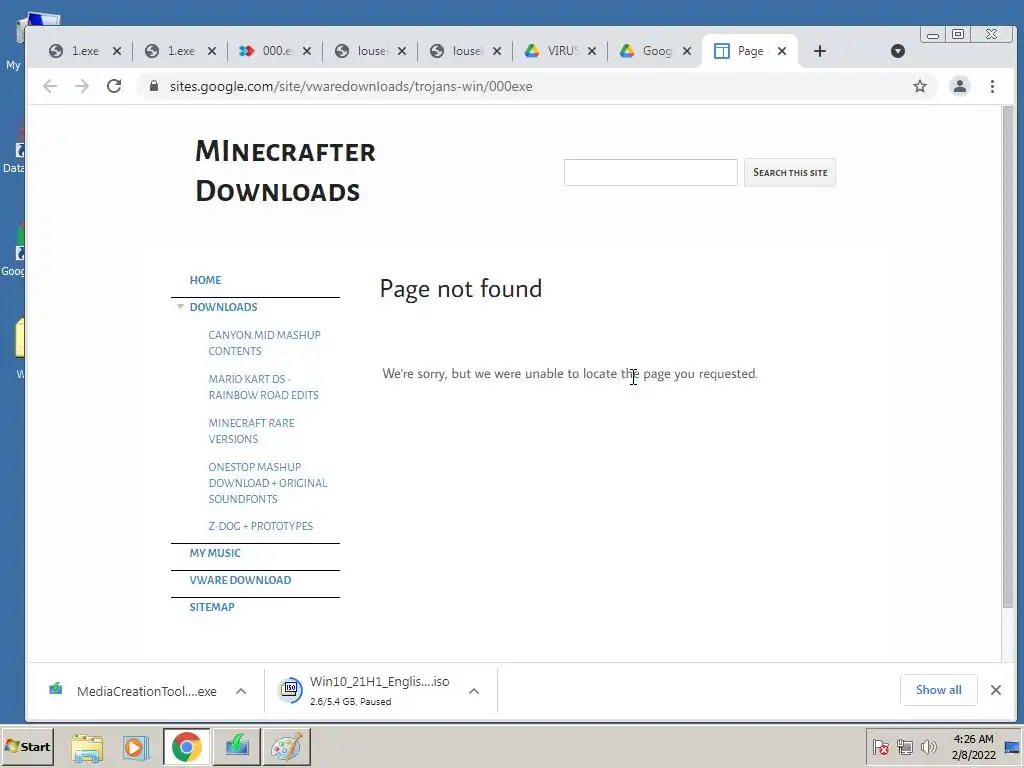
Task: Open the Chrome profile avatar menu
Action: pos(959,86)
